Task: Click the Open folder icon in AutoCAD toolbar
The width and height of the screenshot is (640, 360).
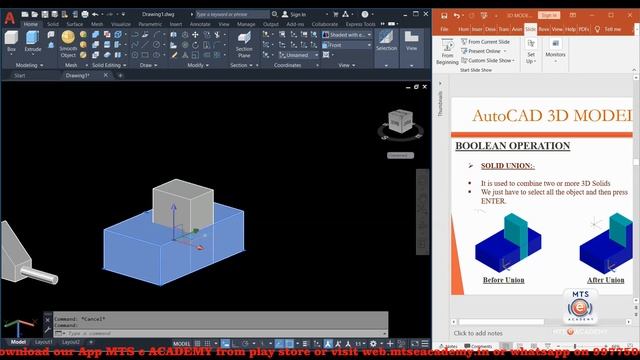Action: pos(35,14)
